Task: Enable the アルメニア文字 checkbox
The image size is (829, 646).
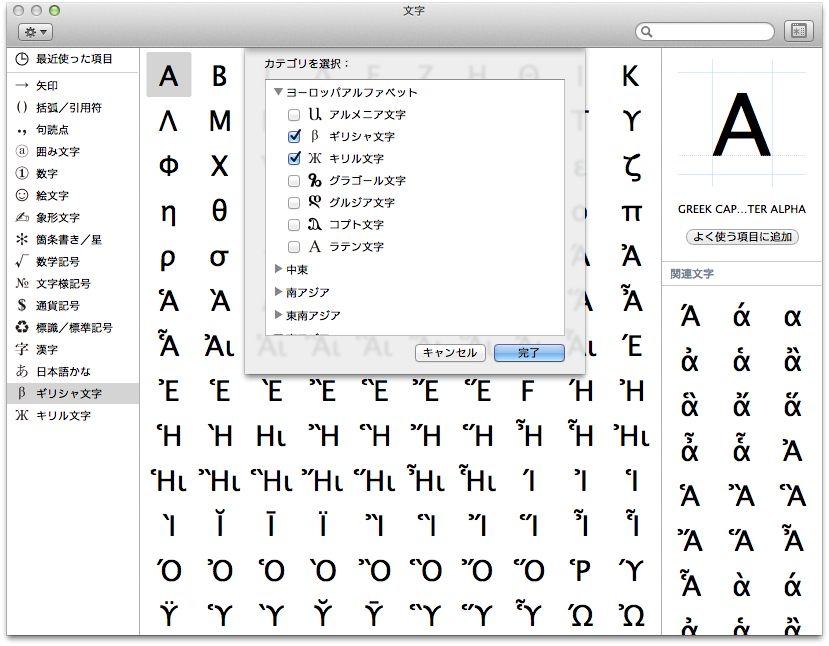Action: tap(294, 115)
